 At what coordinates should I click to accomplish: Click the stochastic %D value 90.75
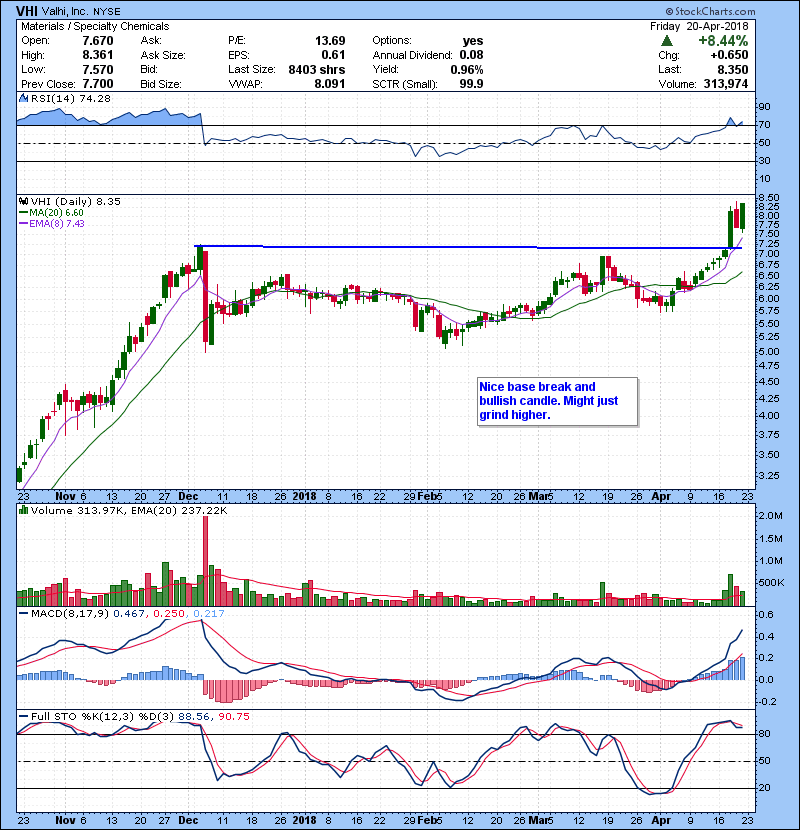pos(233,717)
